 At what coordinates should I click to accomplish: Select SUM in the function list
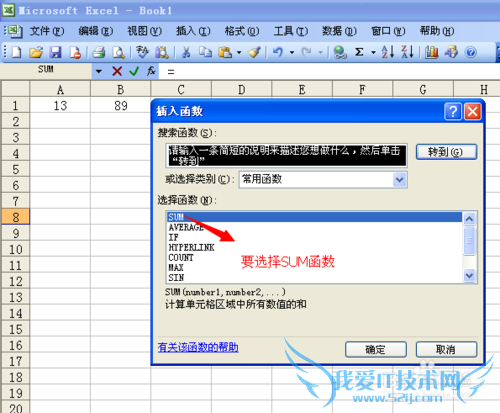click(x=314, y=217)
